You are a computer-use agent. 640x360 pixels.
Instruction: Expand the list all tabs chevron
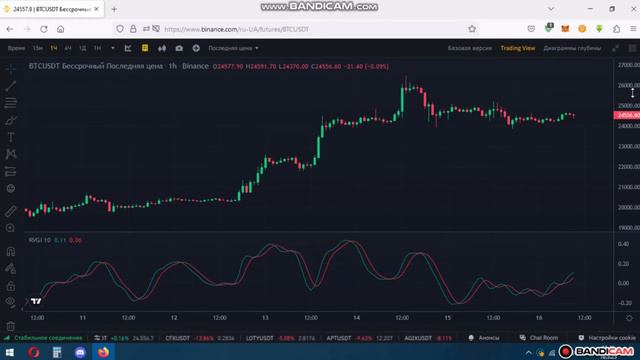click(x=551, y=9)
